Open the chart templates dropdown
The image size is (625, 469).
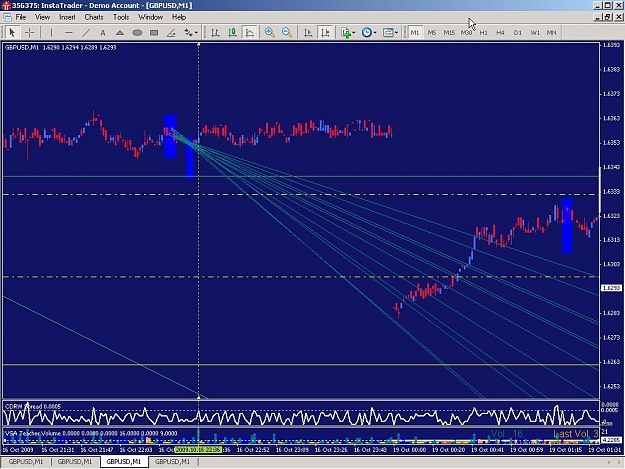click(x=390, y=33)
